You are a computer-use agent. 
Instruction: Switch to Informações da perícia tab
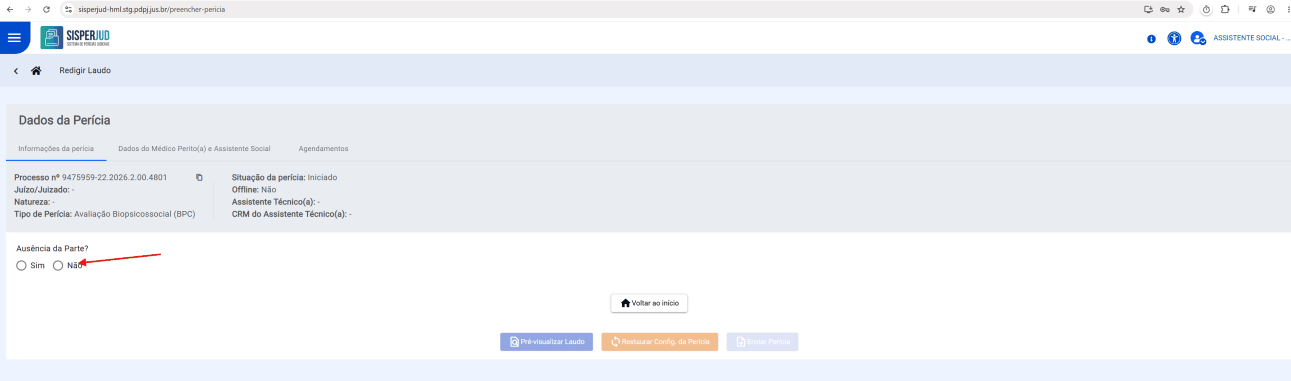(56, 148)
